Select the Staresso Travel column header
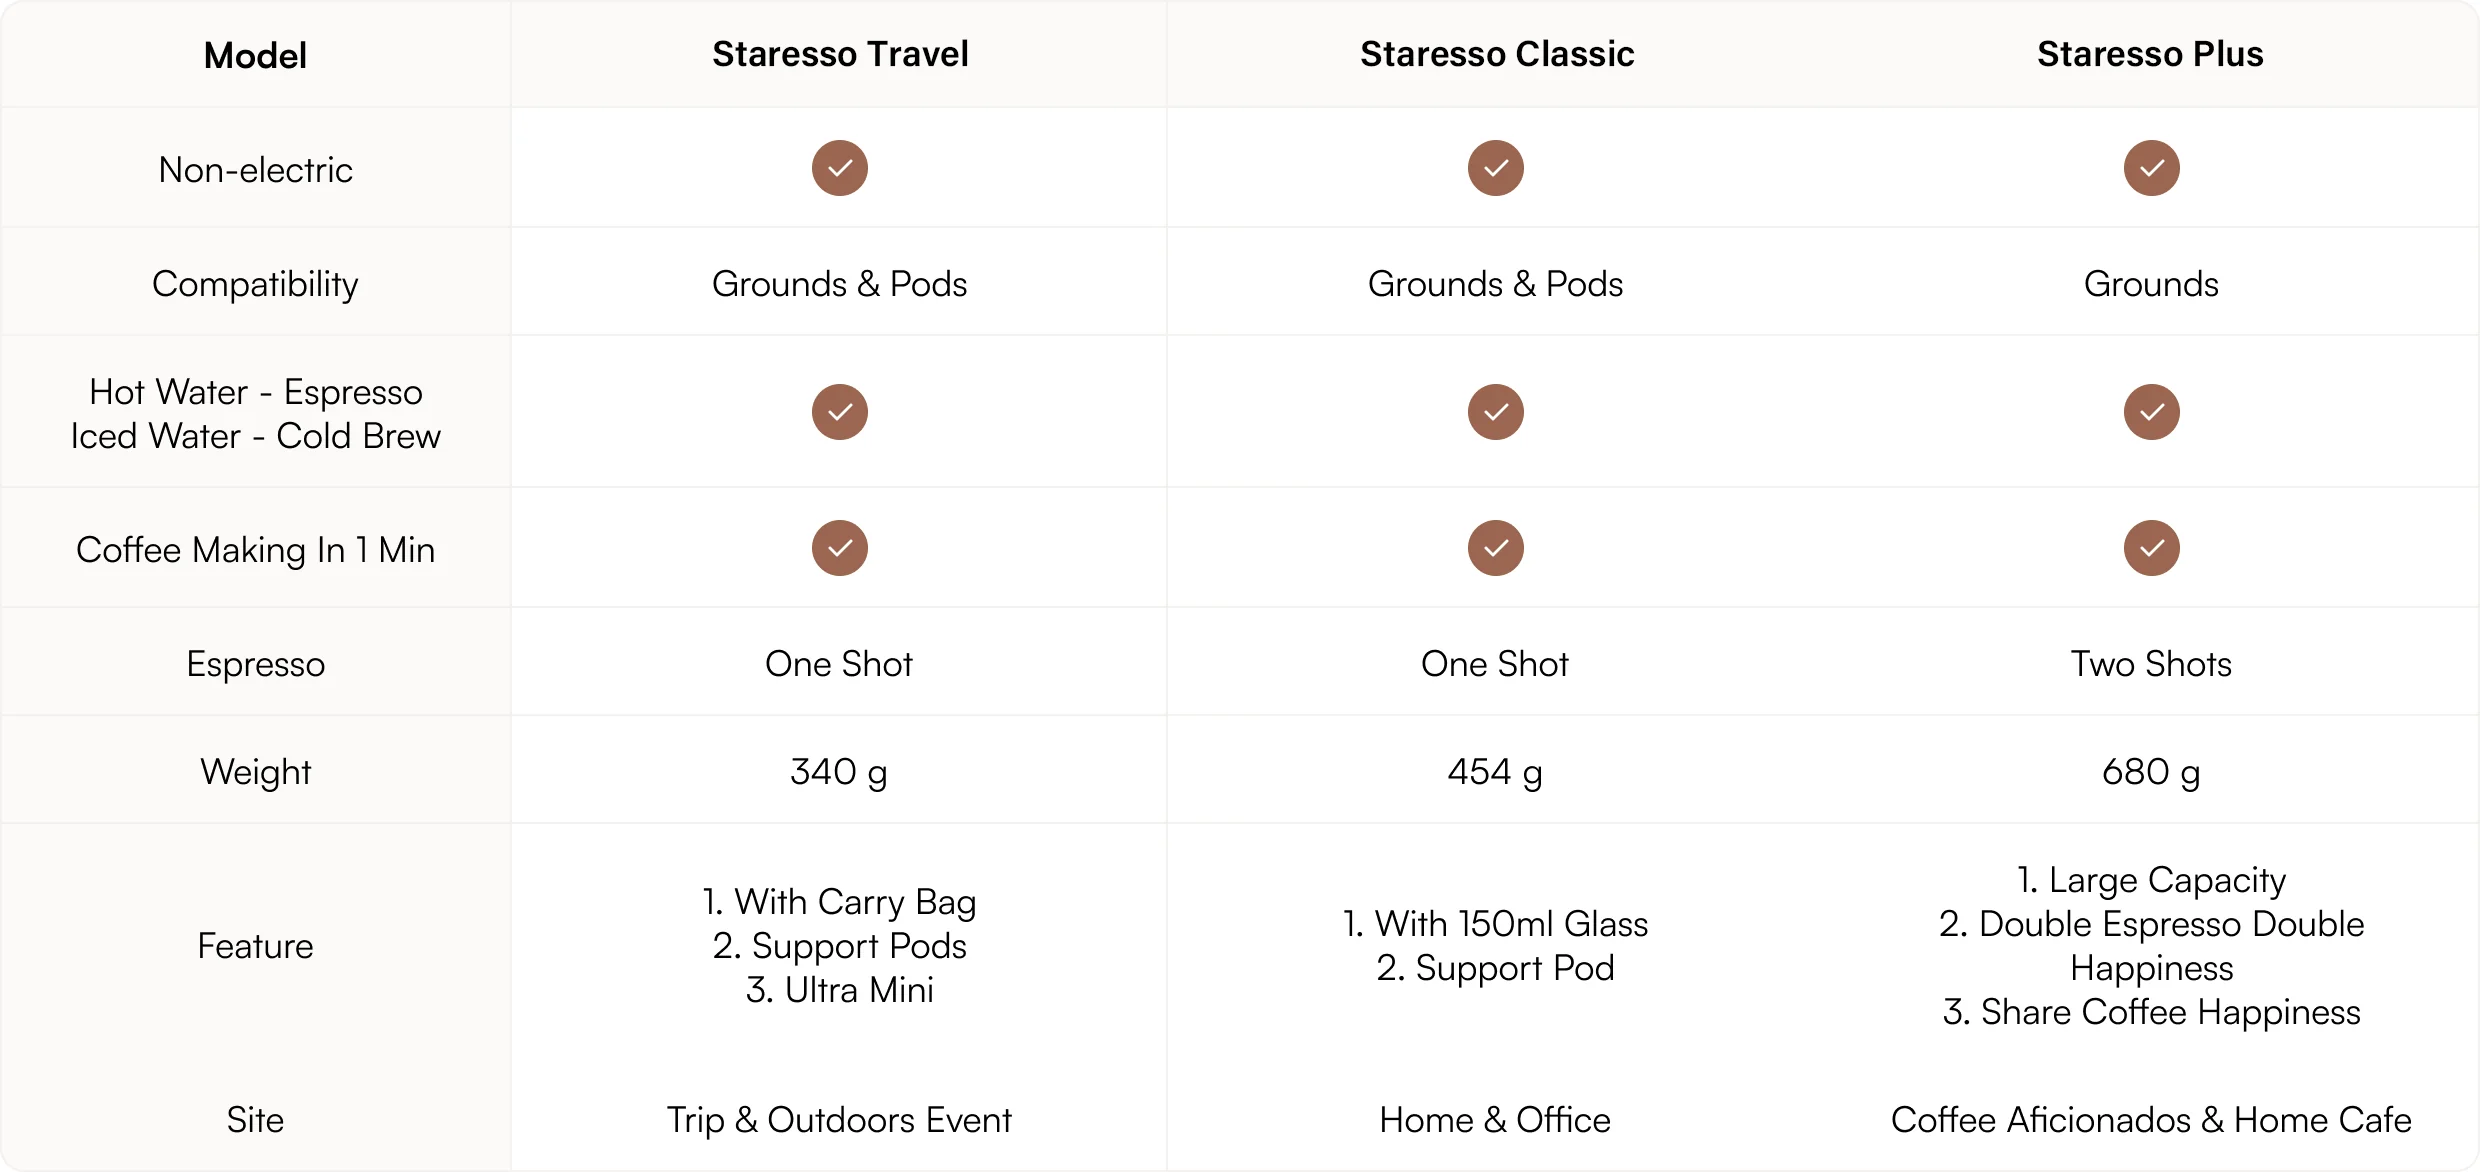Image resolution: width=2480 pixels, height=1172 pixels. click(x=839, y=54)
